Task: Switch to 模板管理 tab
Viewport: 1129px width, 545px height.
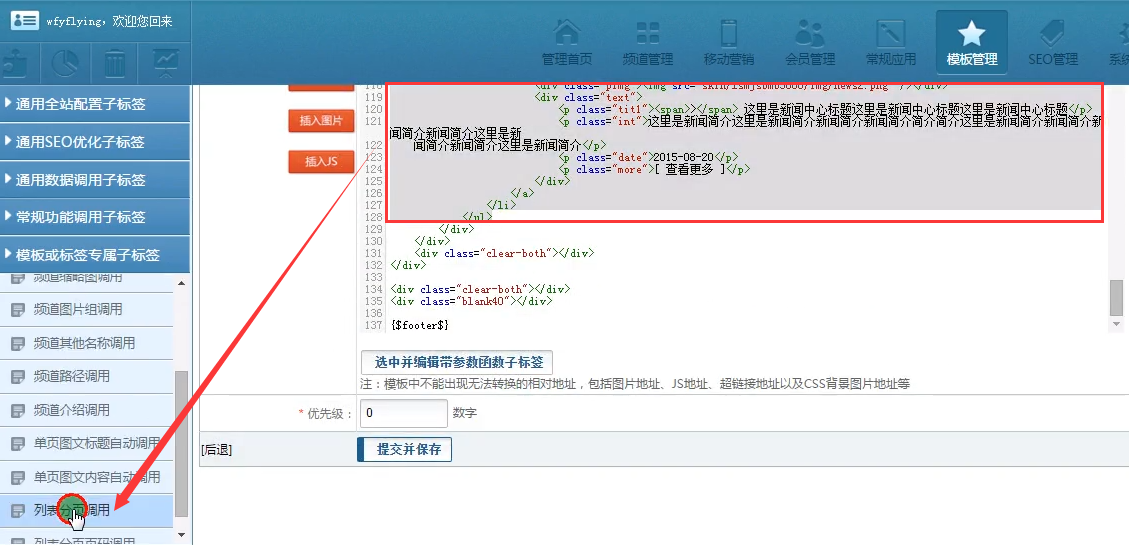Action: click(971, 43)
